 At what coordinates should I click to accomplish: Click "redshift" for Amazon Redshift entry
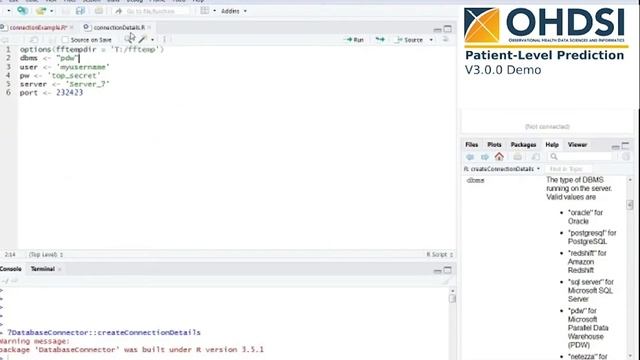[x=587, y=262]
